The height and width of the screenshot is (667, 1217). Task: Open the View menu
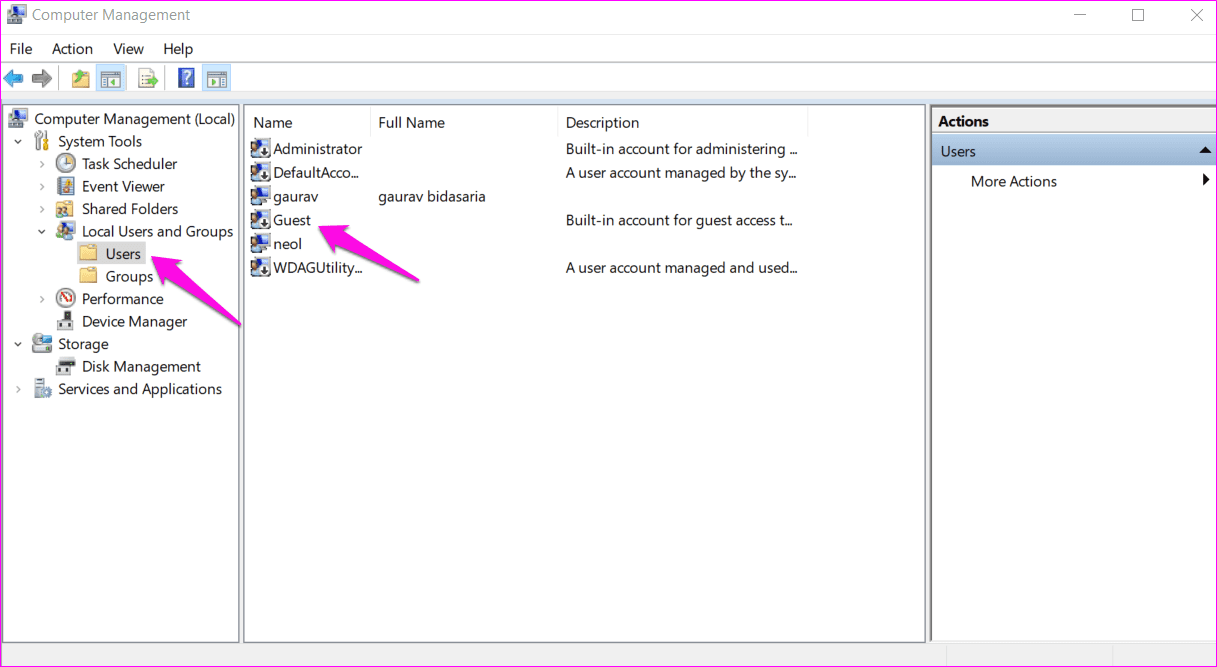(x=127, y=48)
